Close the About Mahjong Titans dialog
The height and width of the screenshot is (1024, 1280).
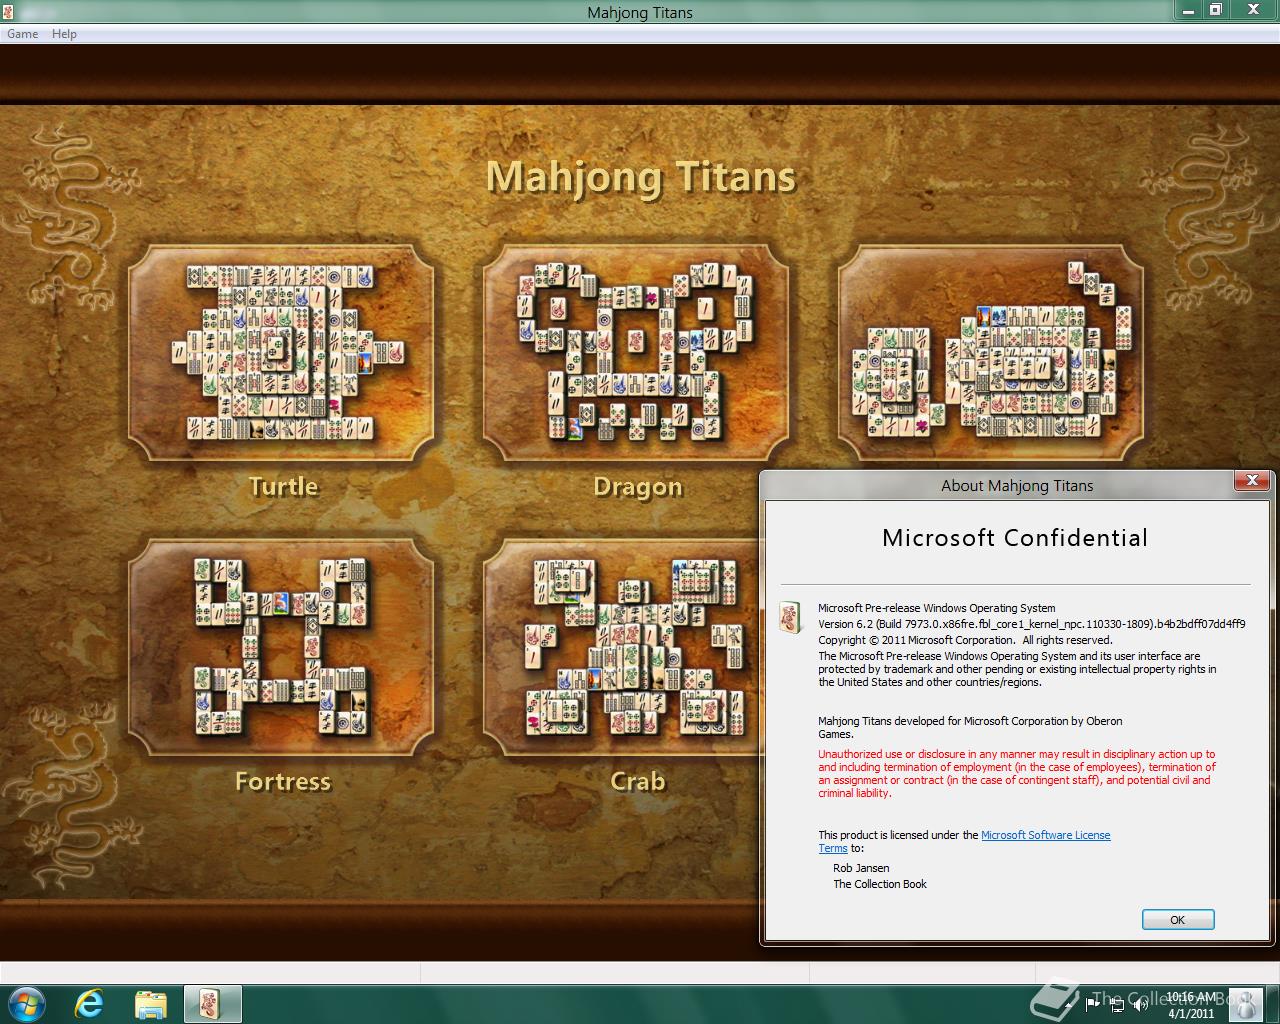click(1251, 481)
